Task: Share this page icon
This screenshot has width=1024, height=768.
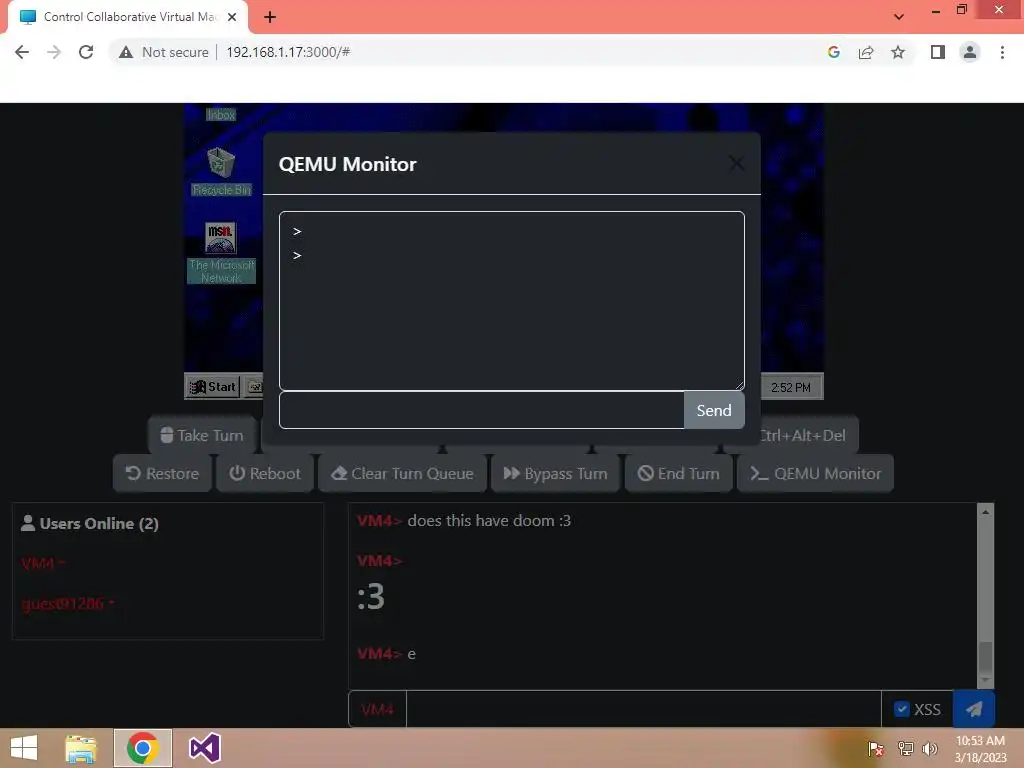Action: [x=866, y=52]
